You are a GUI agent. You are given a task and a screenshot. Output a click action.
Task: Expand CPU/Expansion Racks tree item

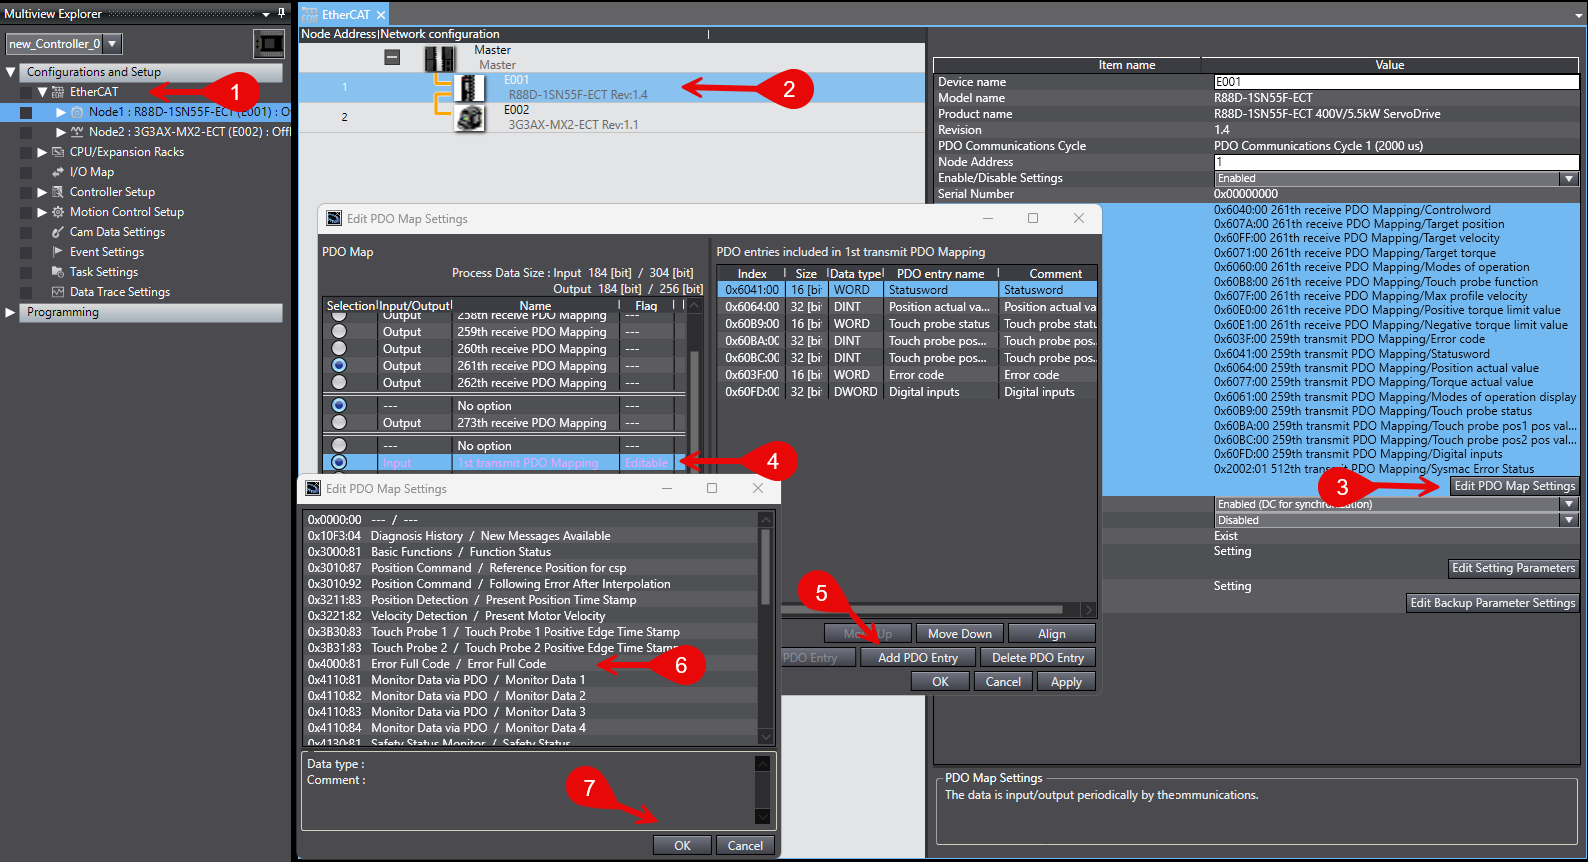42,152
